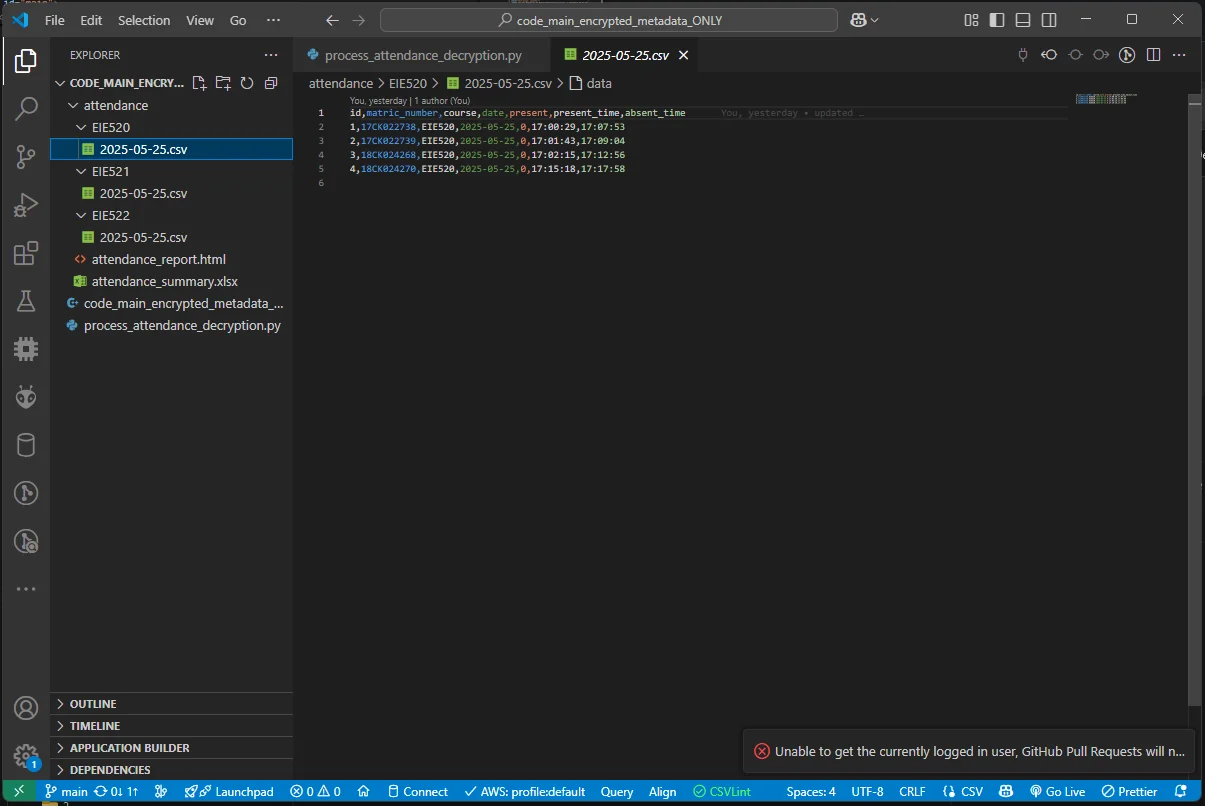This screenshot has width=1205, height=806.
Task: Open Source Control view
Action: click(x=26, y=157)
